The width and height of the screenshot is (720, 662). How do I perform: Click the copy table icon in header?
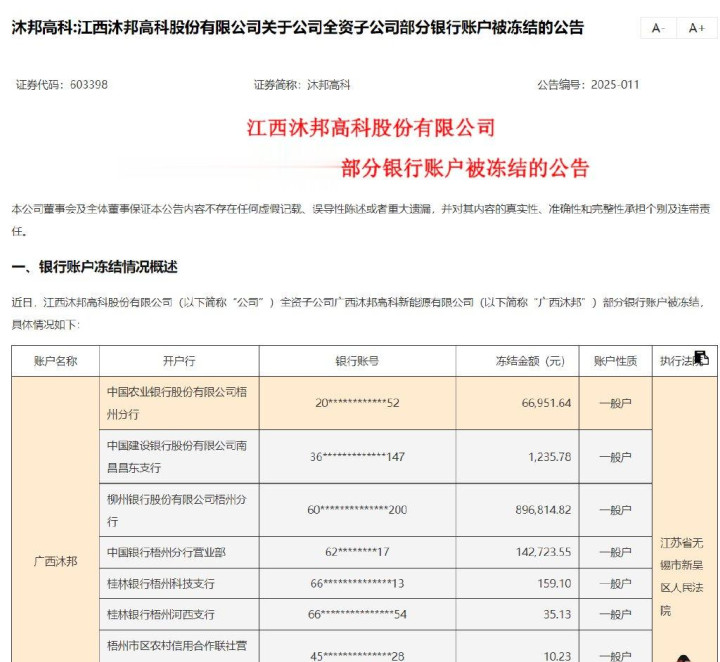tap(701, 358)
